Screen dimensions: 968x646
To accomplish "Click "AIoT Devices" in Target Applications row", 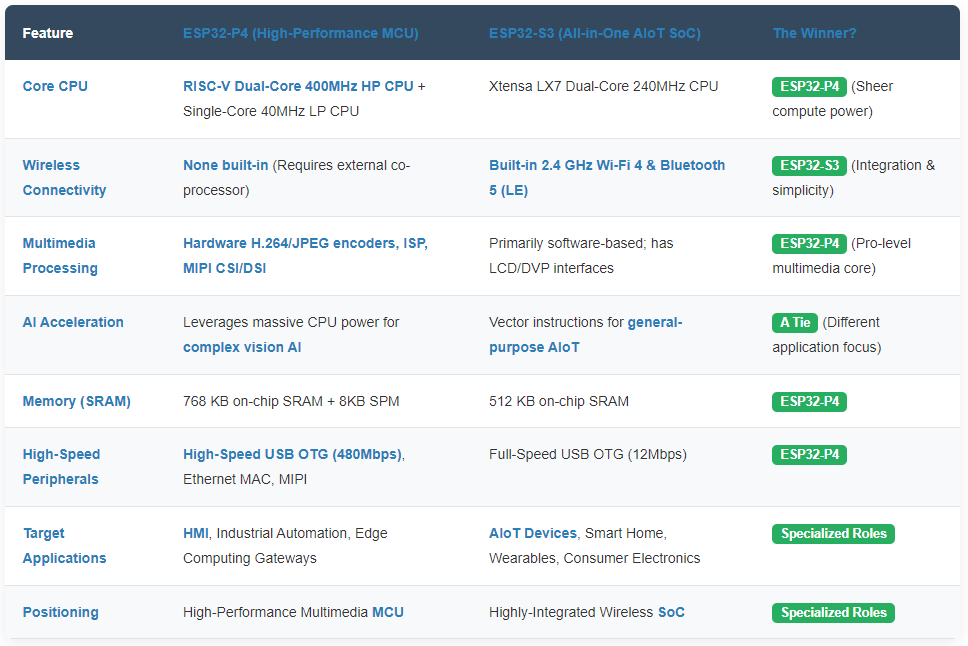I will [532, 533].
